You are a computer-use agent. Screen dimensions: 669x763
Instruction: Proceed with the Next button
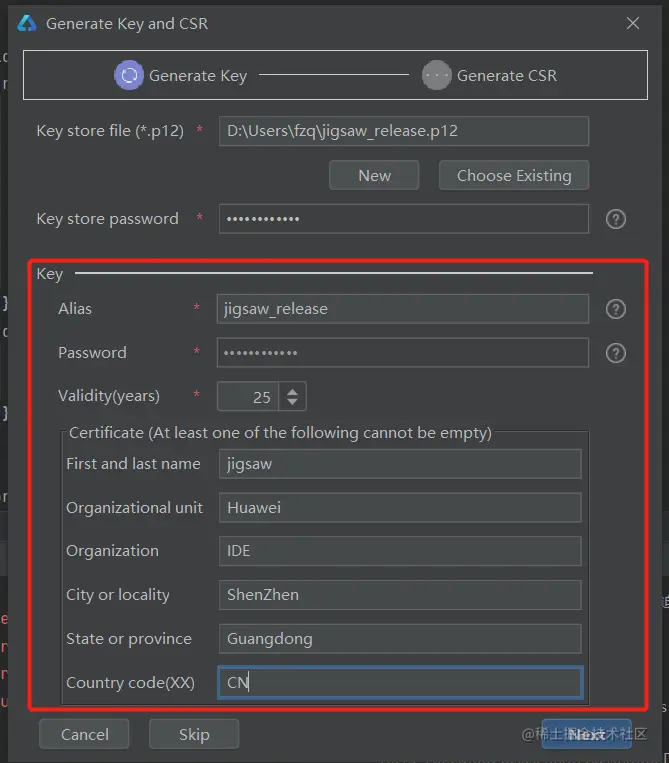586,734
